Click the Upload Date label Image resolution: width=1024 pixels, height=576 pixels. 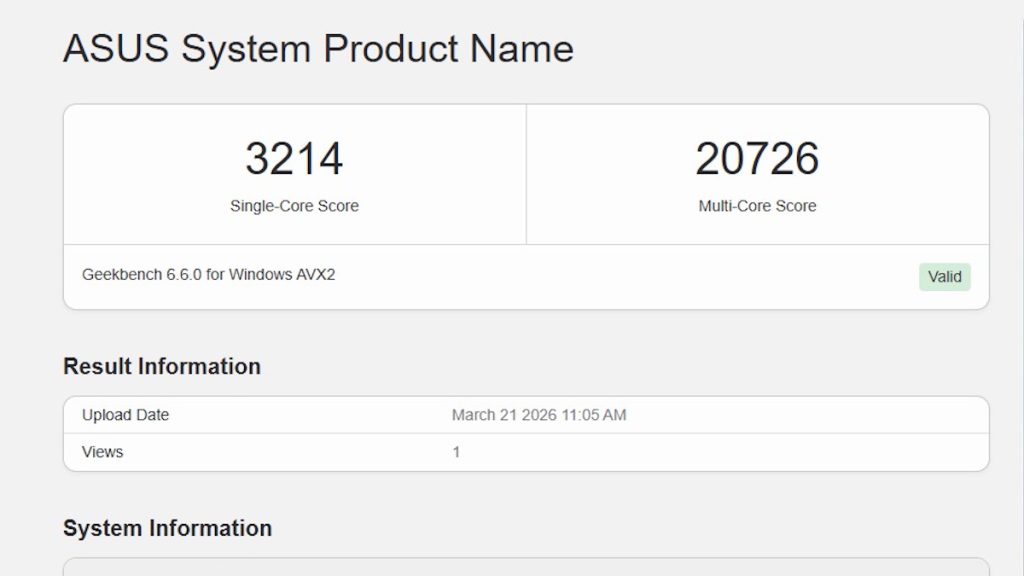[125, 414]
